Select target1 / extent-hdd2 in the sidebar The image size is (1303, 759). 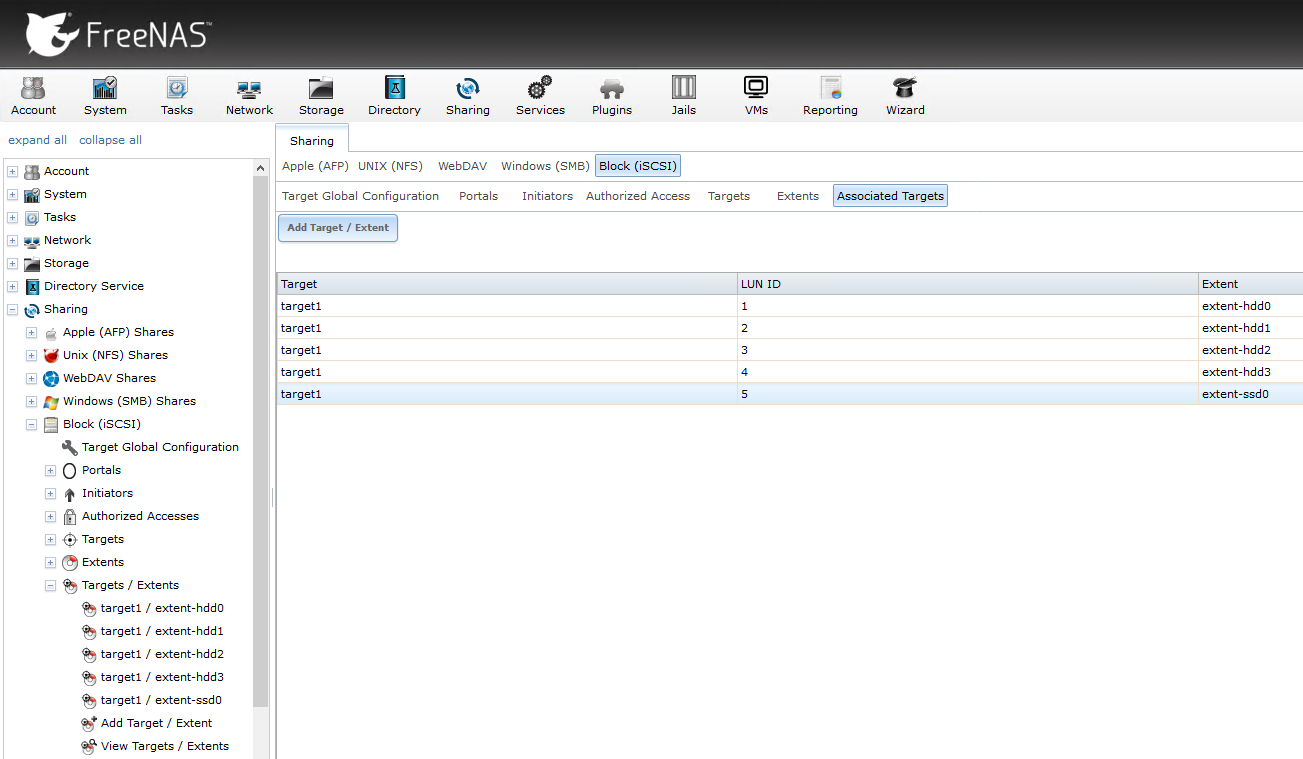tap(160, 653)
